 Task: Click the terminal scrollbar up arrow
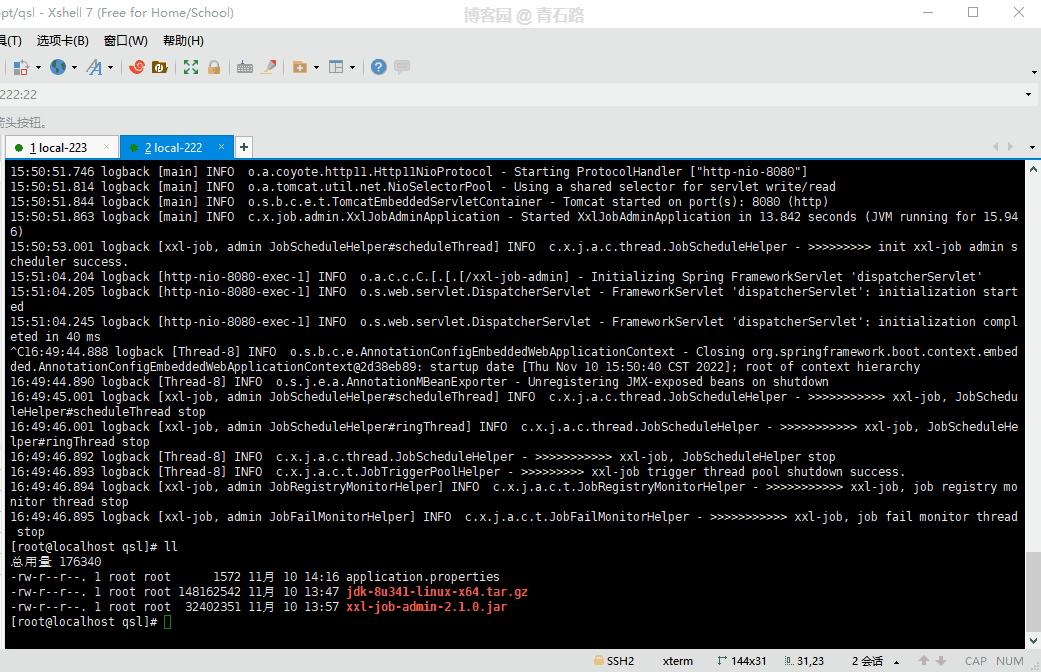pyautogui.click(x=1033, y=169)
